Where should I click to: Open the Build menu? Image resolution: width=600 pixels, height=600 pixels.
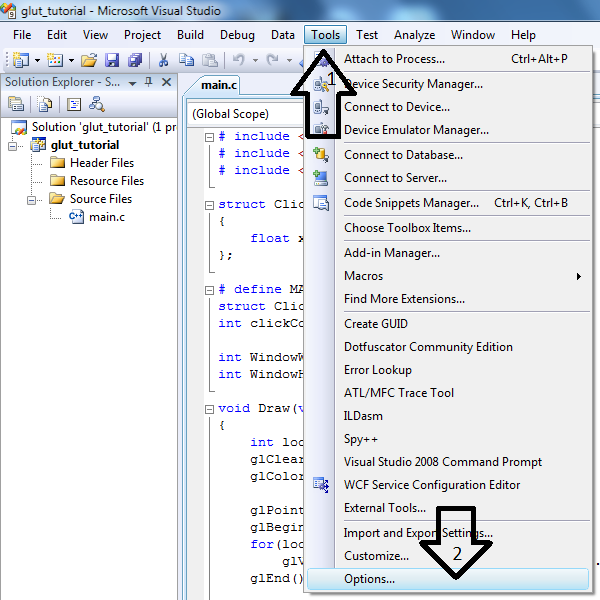(x=190, y=35)
